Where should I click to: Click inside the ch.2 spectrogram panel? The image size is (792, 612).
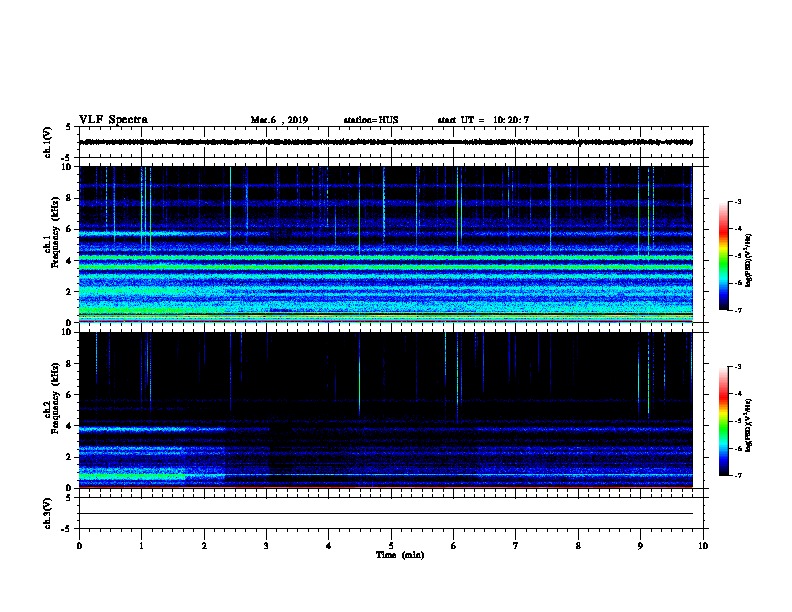[x=386, y=410]
